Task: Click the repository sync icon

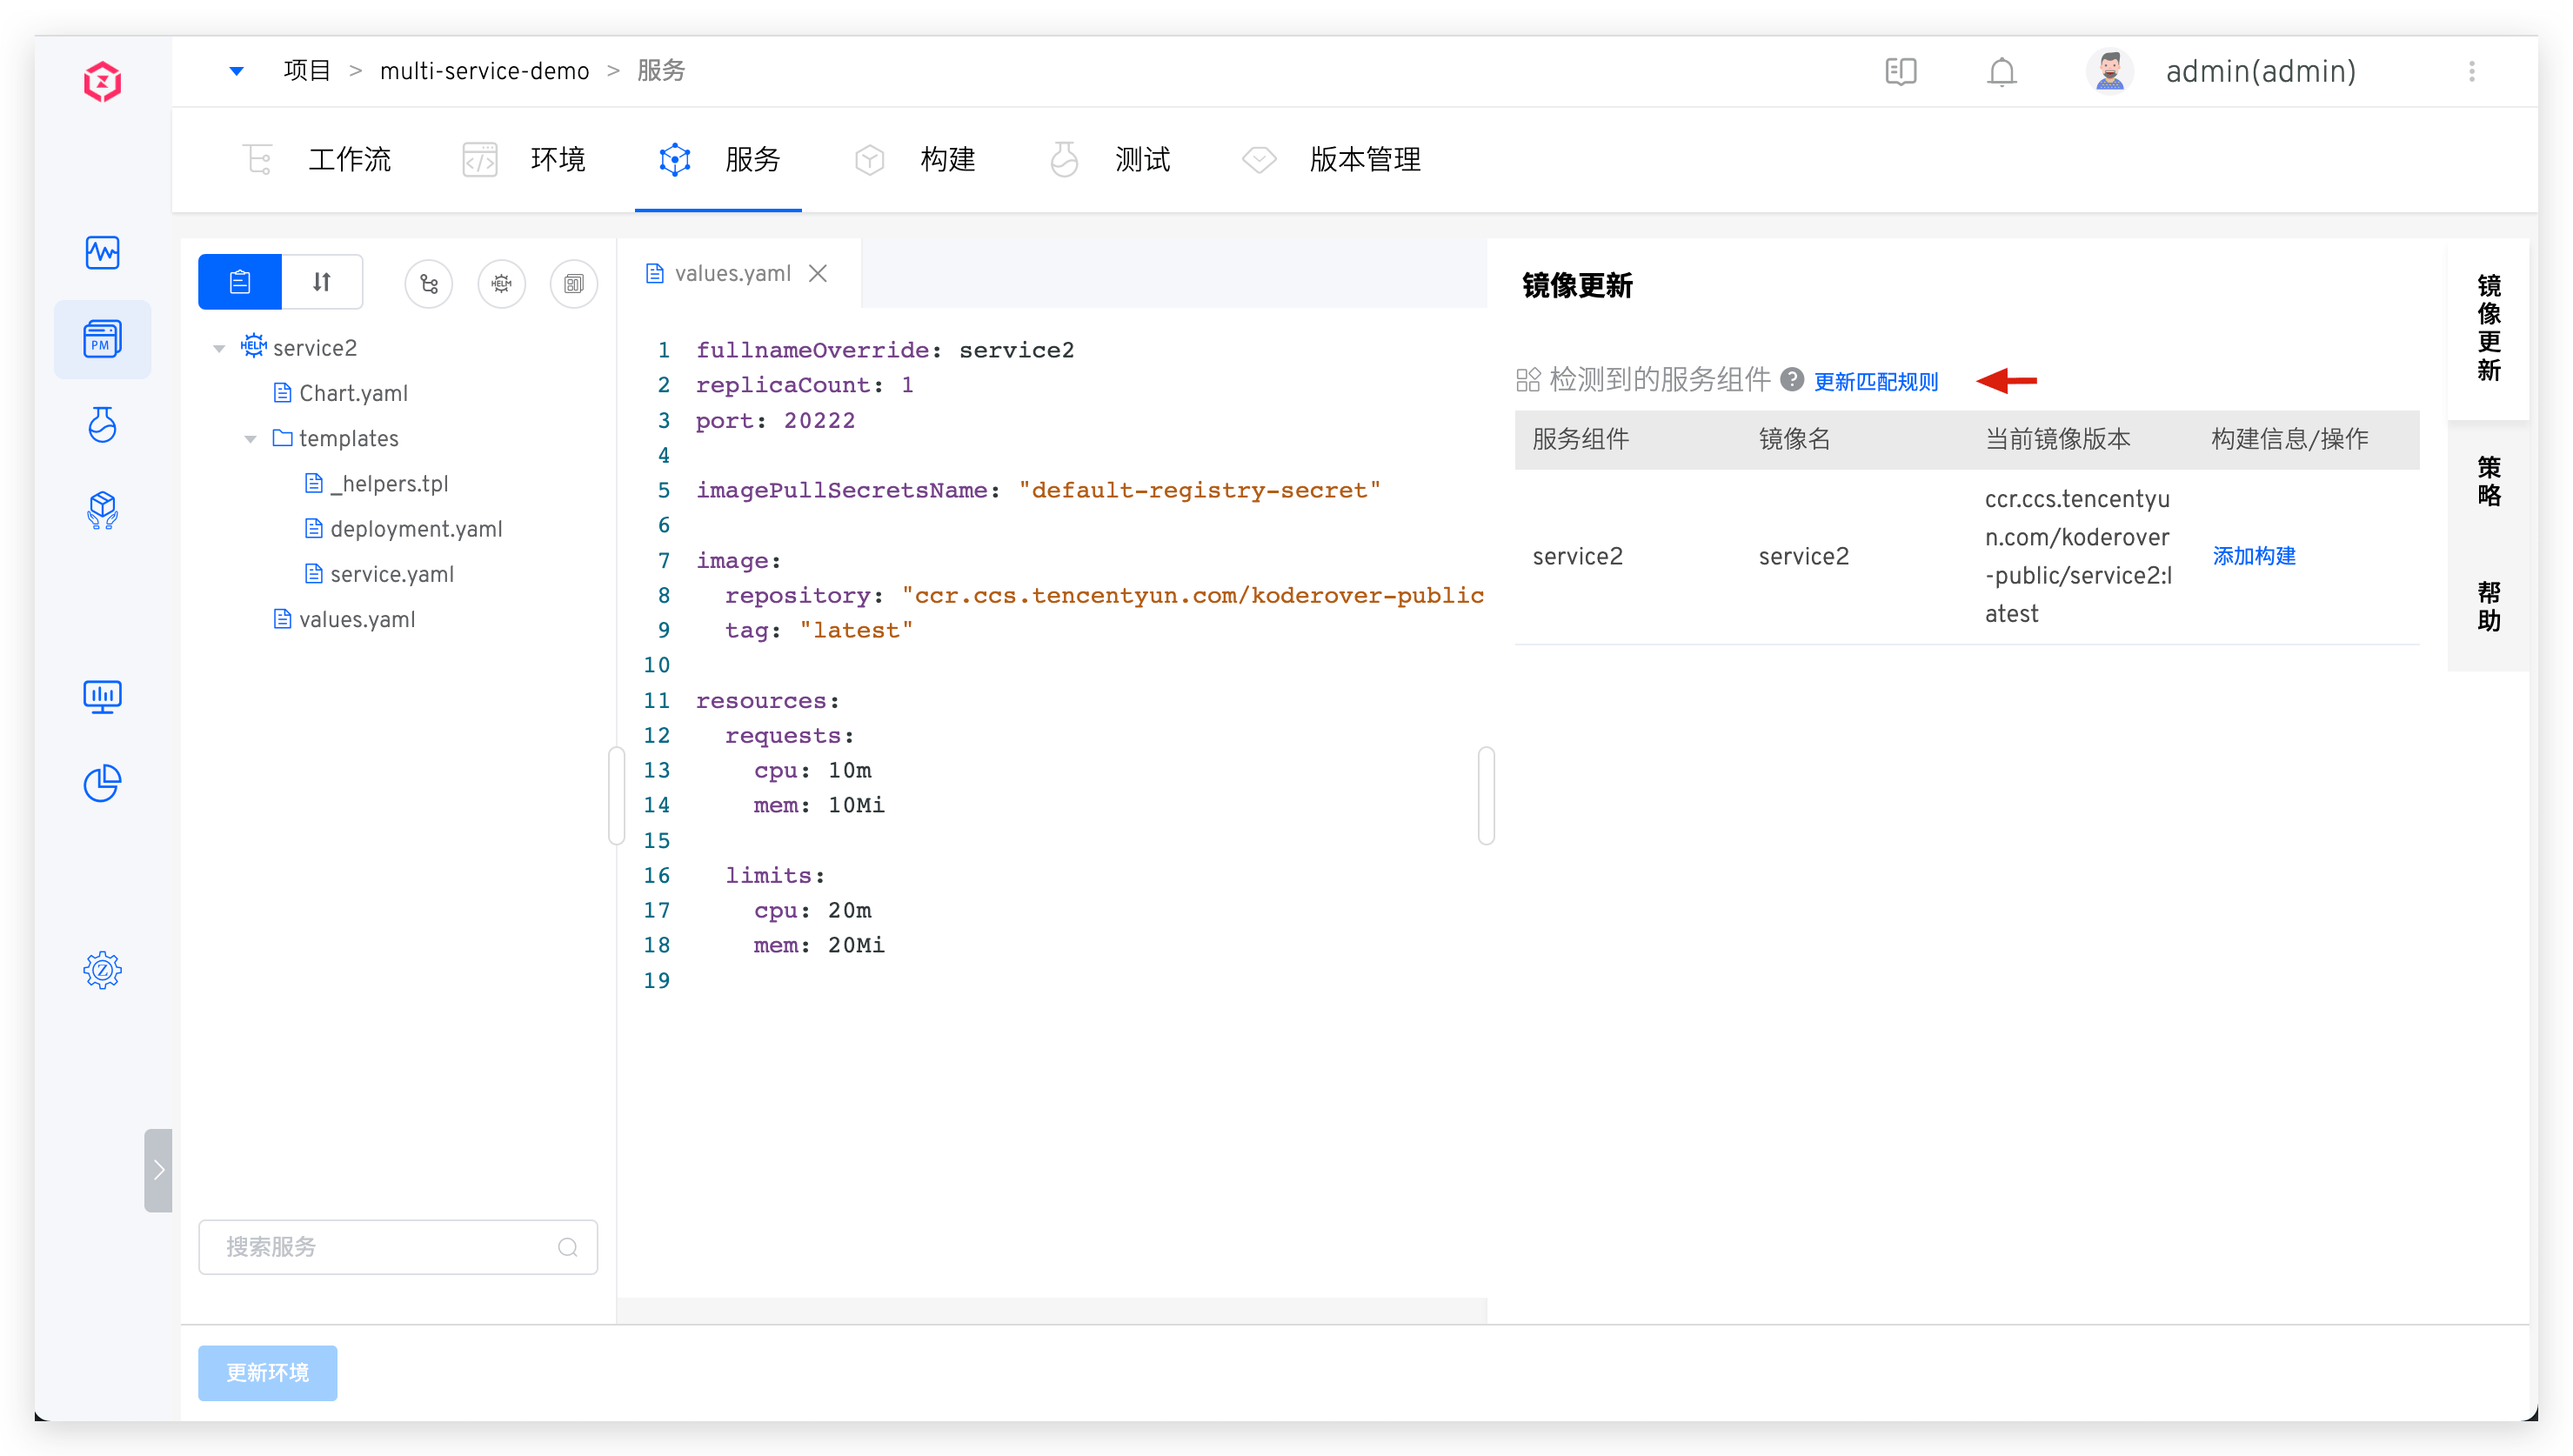Action: [429, 284]
